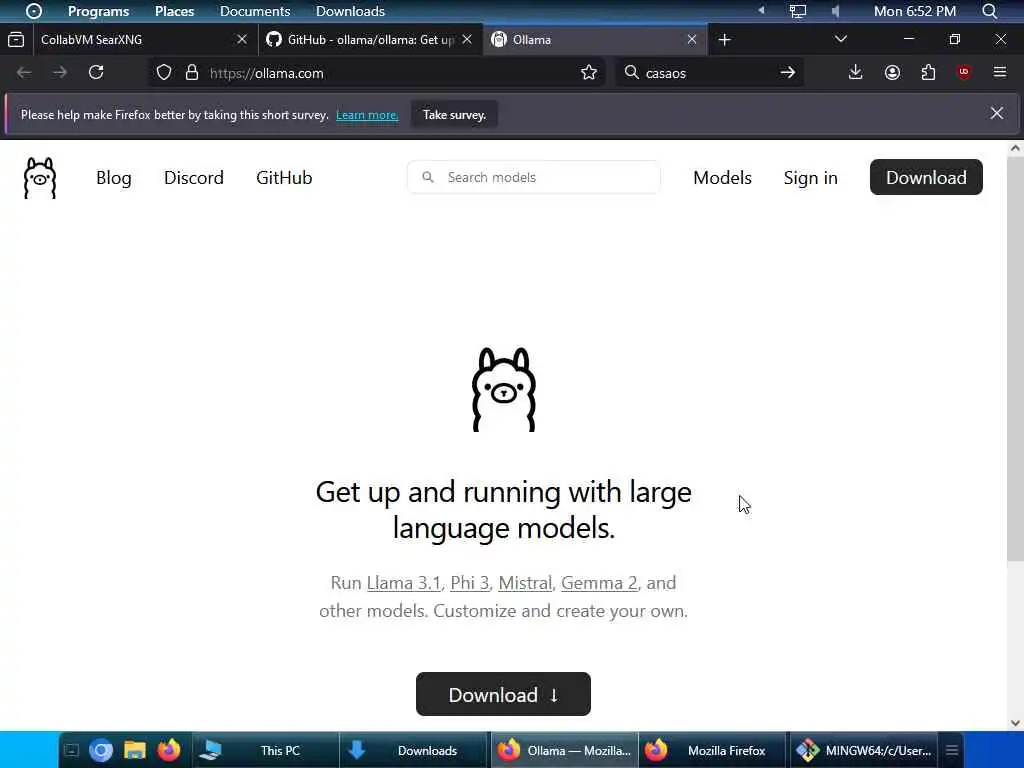Close the Ollama tab

point(692,39)
